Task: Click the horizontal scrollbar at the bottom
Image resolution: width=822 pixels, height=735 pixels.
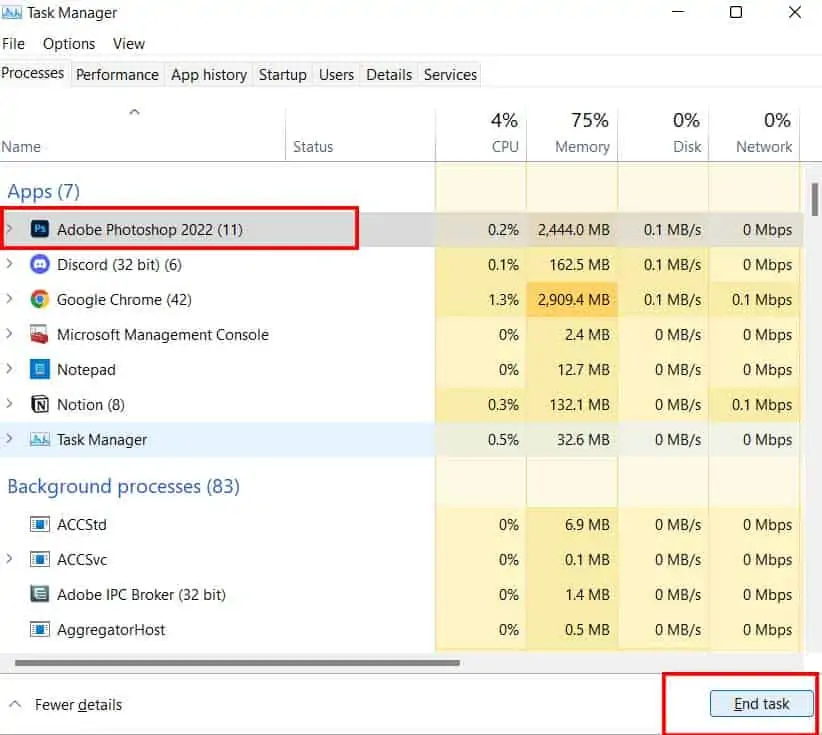Action: [x=237, y=663]
